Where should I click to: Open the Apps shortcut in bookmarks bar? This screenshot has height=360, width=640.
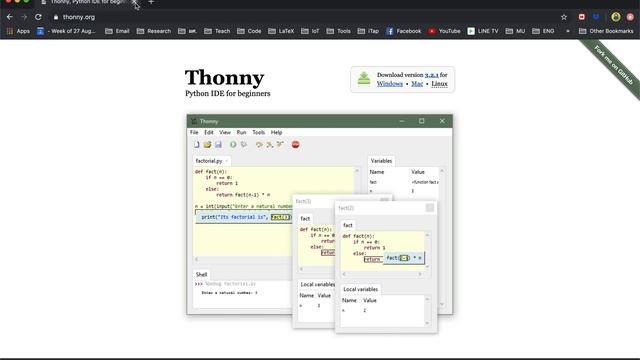[x=18, y=31]
